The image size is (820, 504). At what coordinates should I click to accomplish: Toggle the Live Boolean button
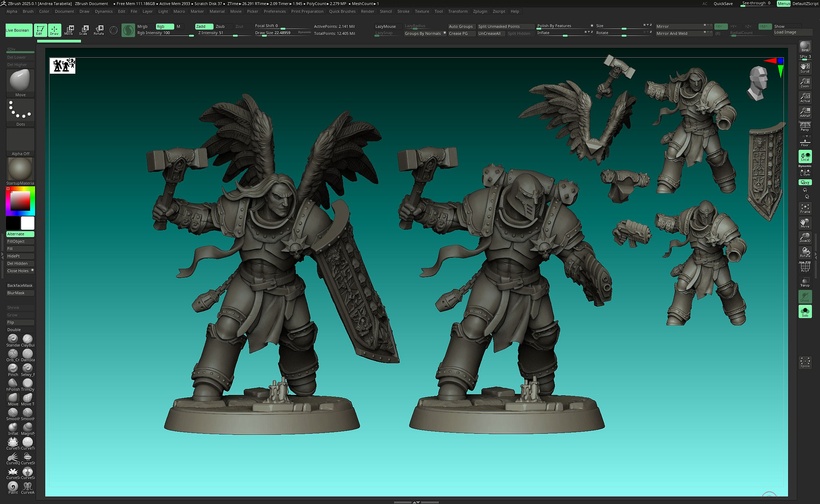[x=18, y=30]
